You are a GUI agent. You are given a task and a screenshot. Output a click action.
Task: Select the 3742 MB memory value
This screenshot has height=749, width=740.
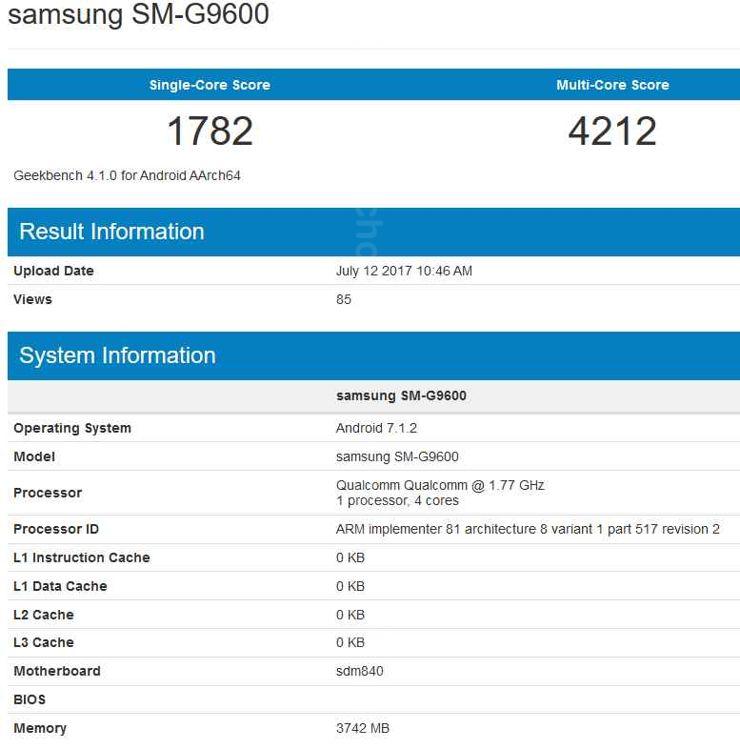363,728
